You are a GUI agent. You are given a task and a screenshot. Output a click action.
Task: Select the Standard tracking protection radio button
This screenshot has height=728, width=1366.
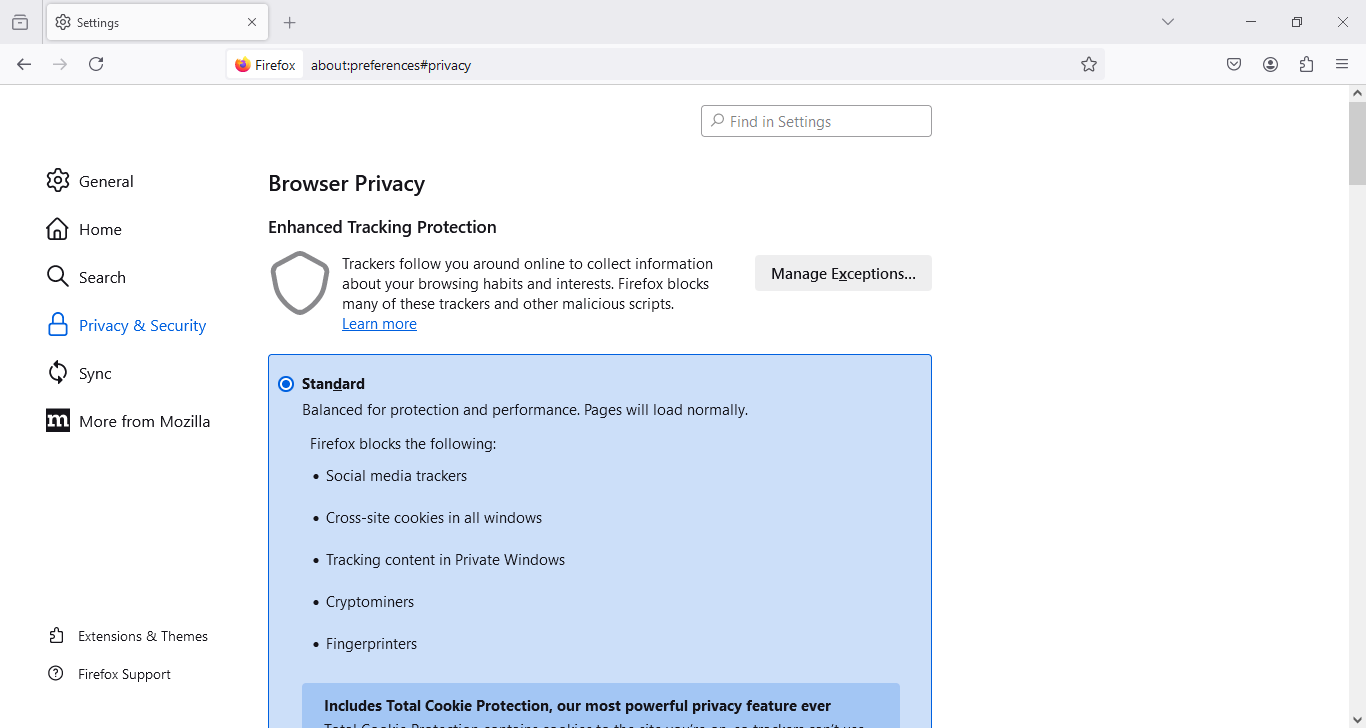tap(286, 384)
